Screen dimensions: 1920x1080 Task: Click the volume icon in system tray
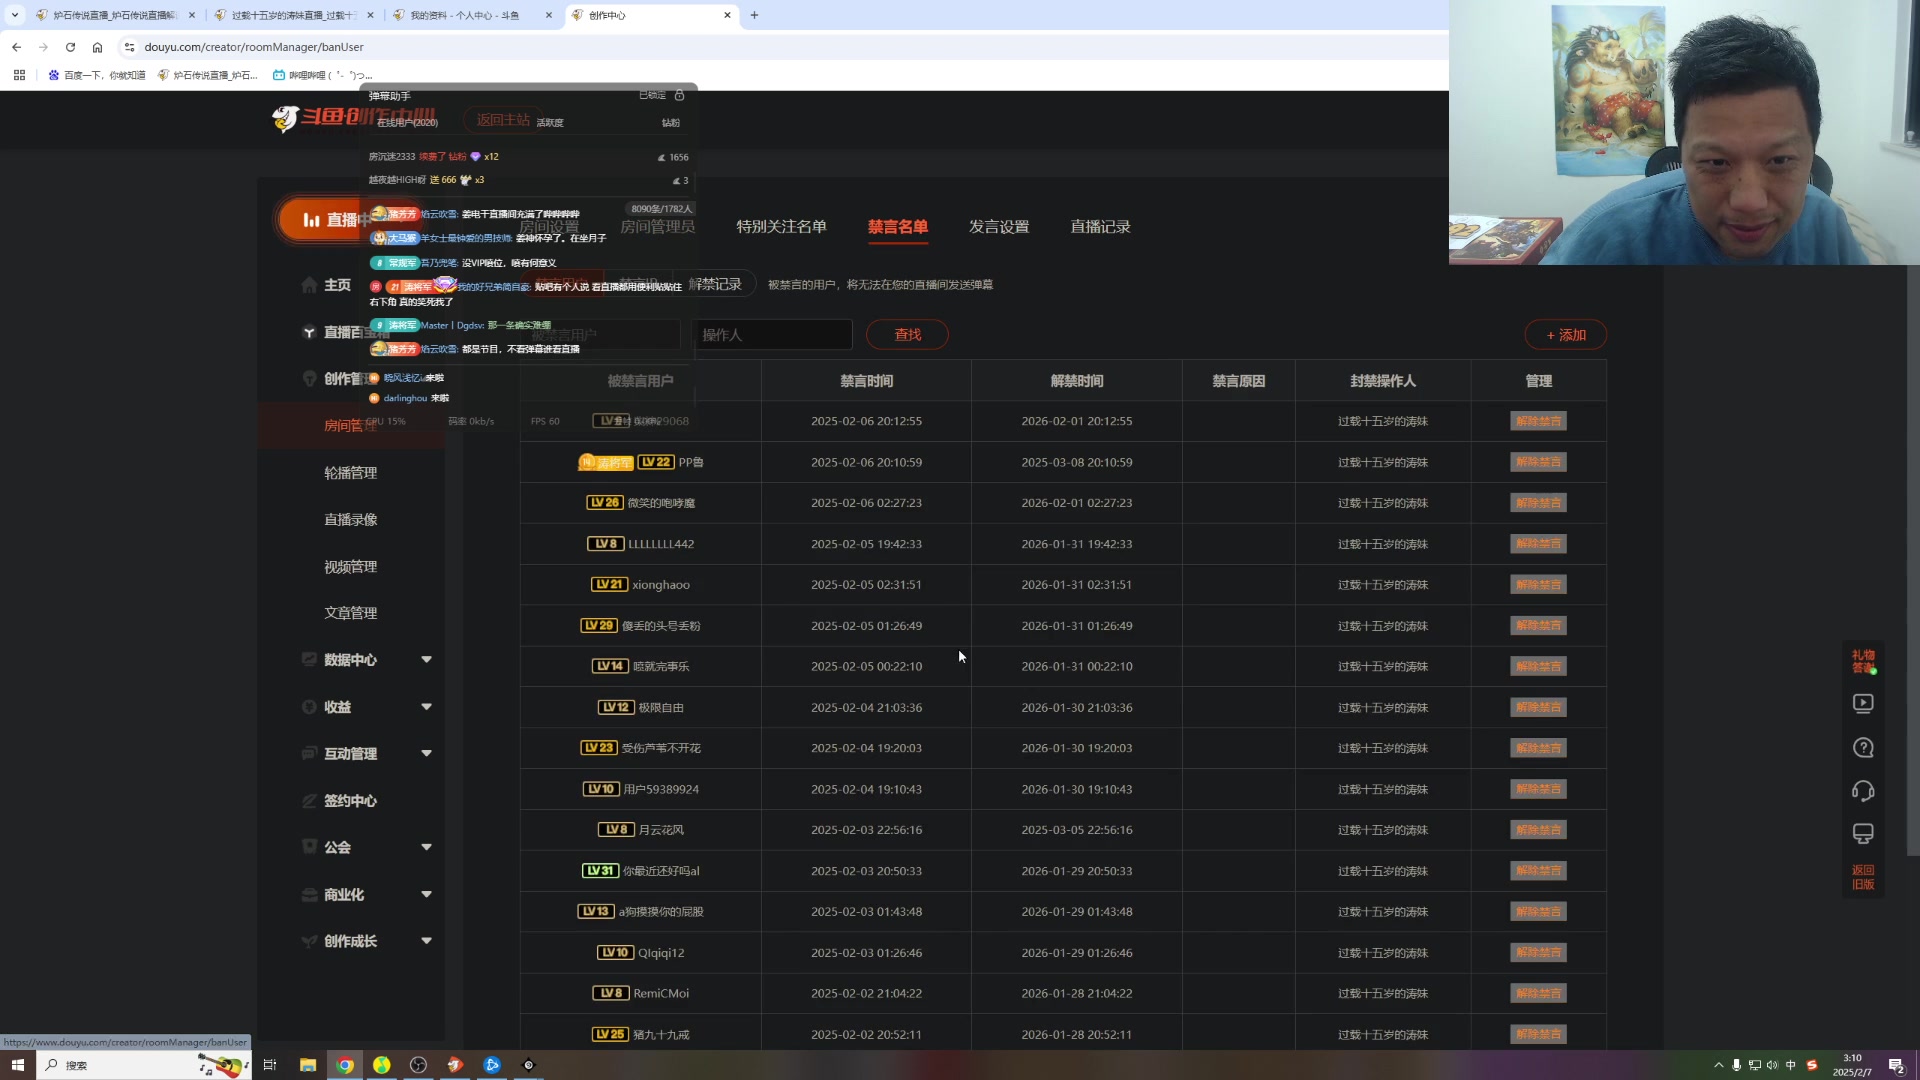[1772, 1065]
